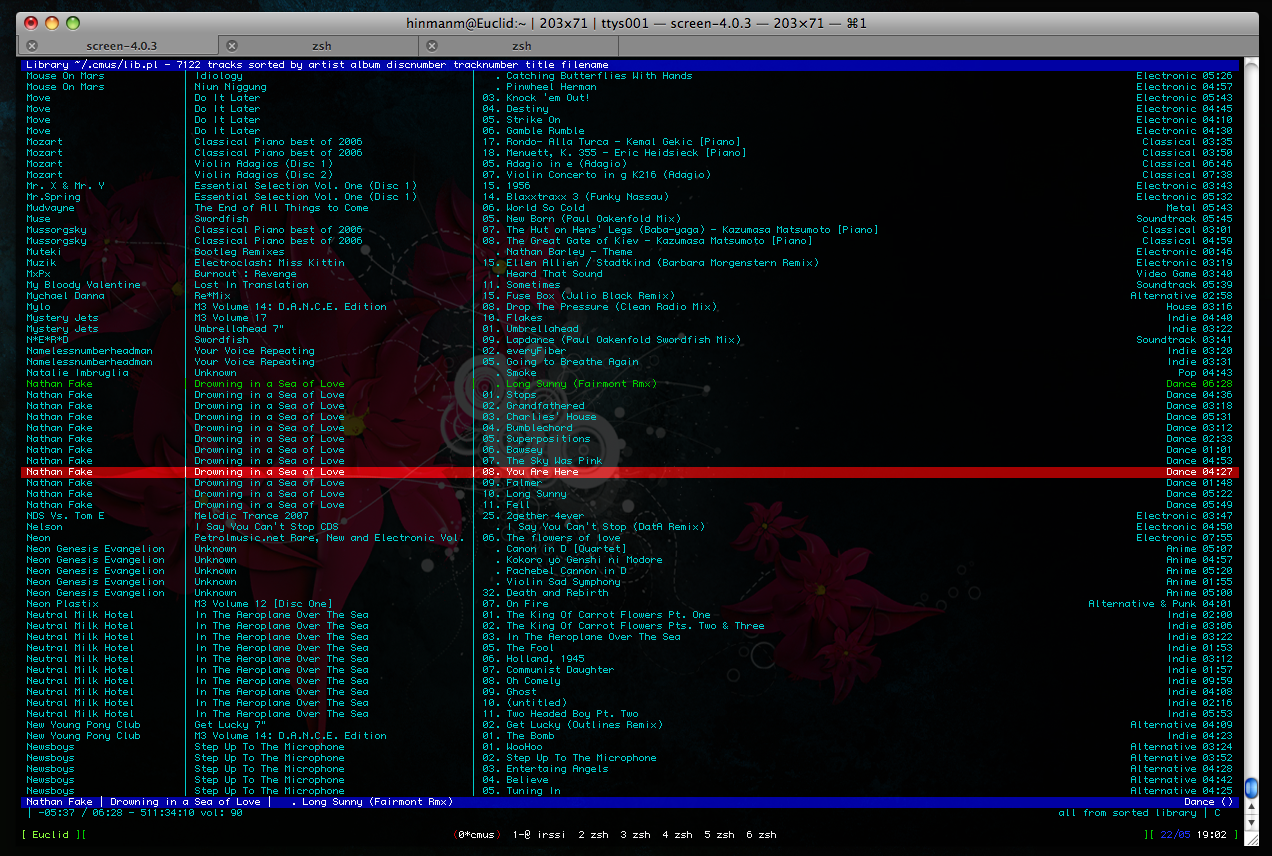Click the Mudvayne artist name
The height and width of the screenshot is (856, 1272).
click(50, 208)
